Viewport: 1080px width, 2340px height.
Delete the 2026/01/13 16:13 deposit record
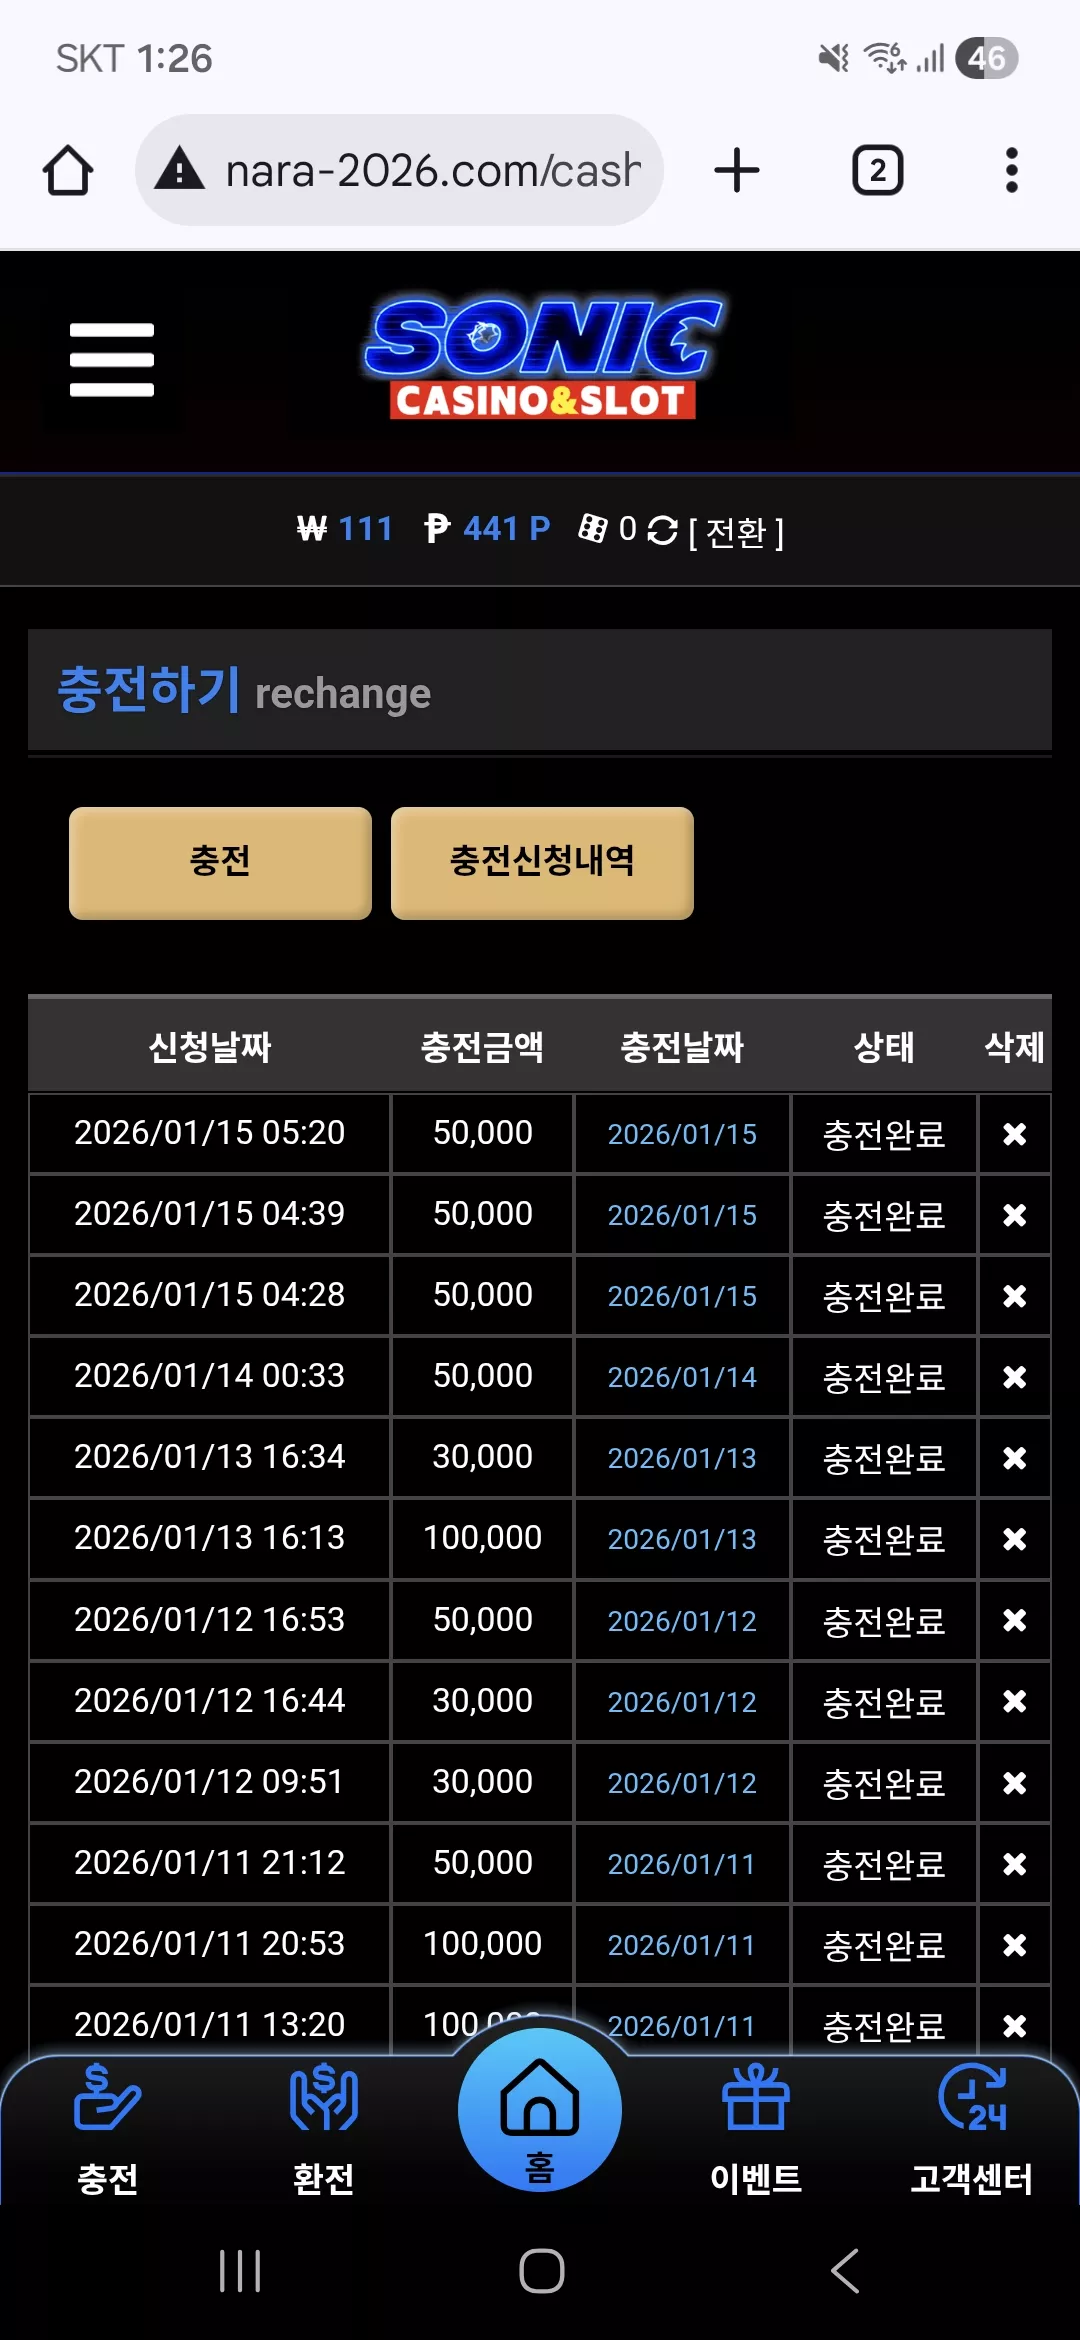1015,1539
